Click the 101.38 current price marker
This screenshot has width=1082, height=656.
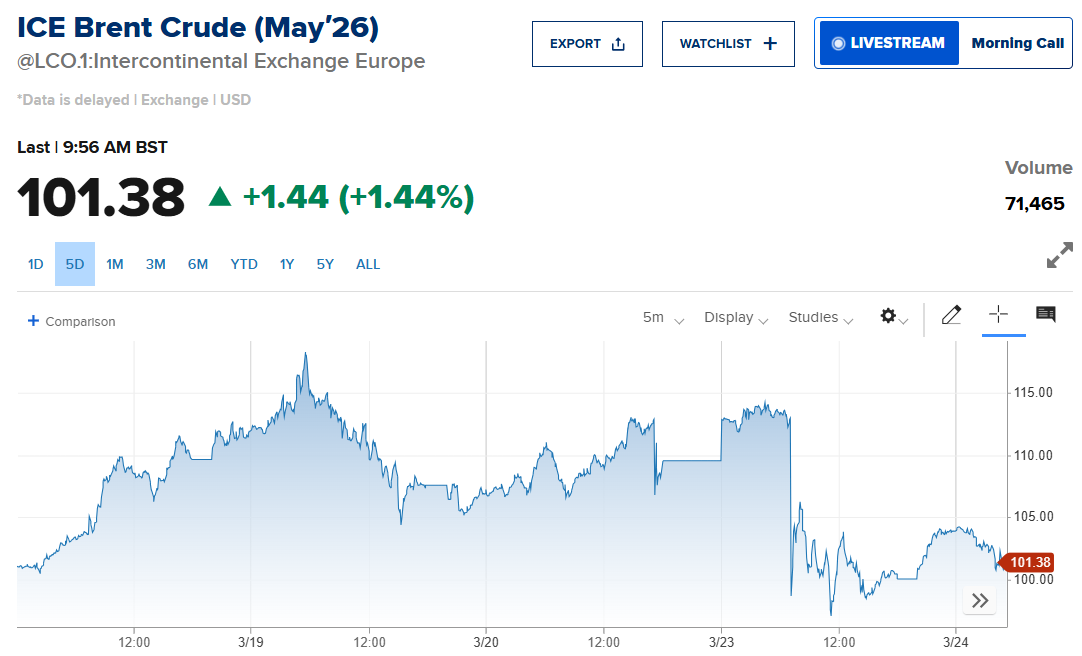point(1029,563)
